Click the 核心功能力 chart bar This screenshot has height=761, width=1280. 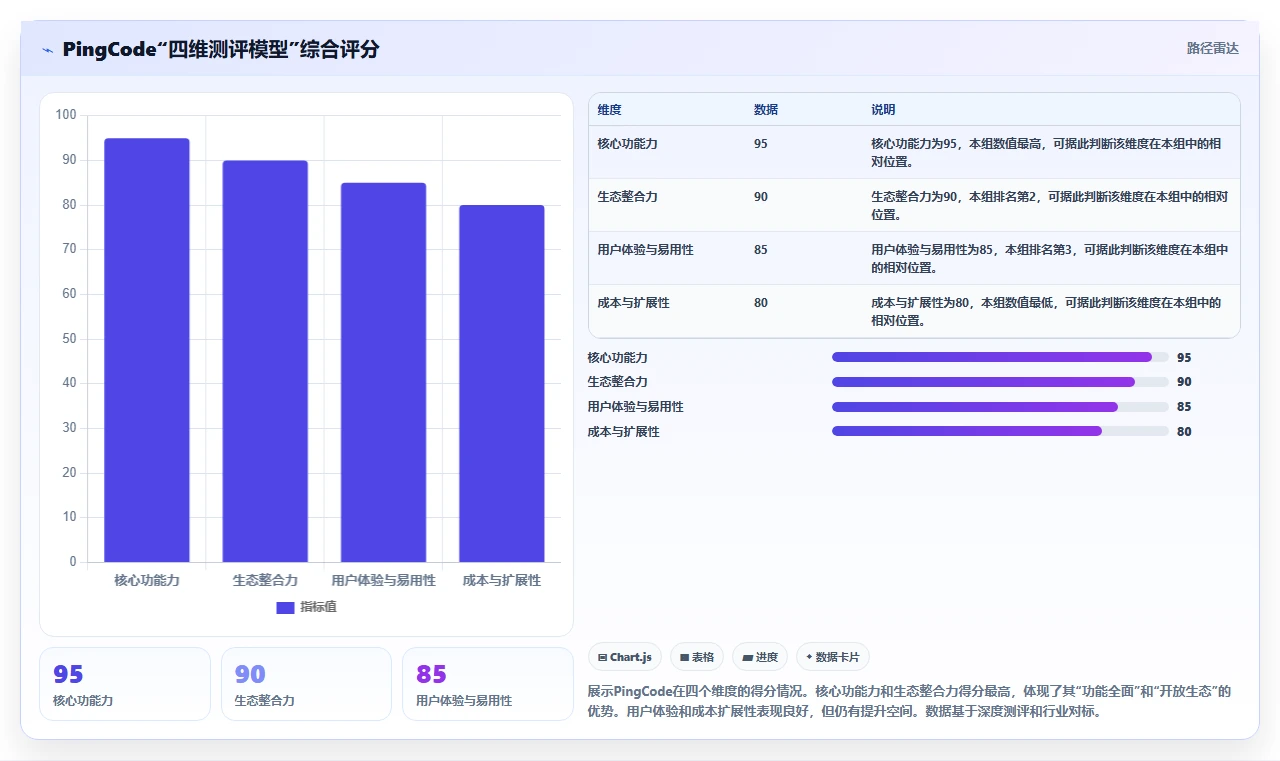[147, 350]
